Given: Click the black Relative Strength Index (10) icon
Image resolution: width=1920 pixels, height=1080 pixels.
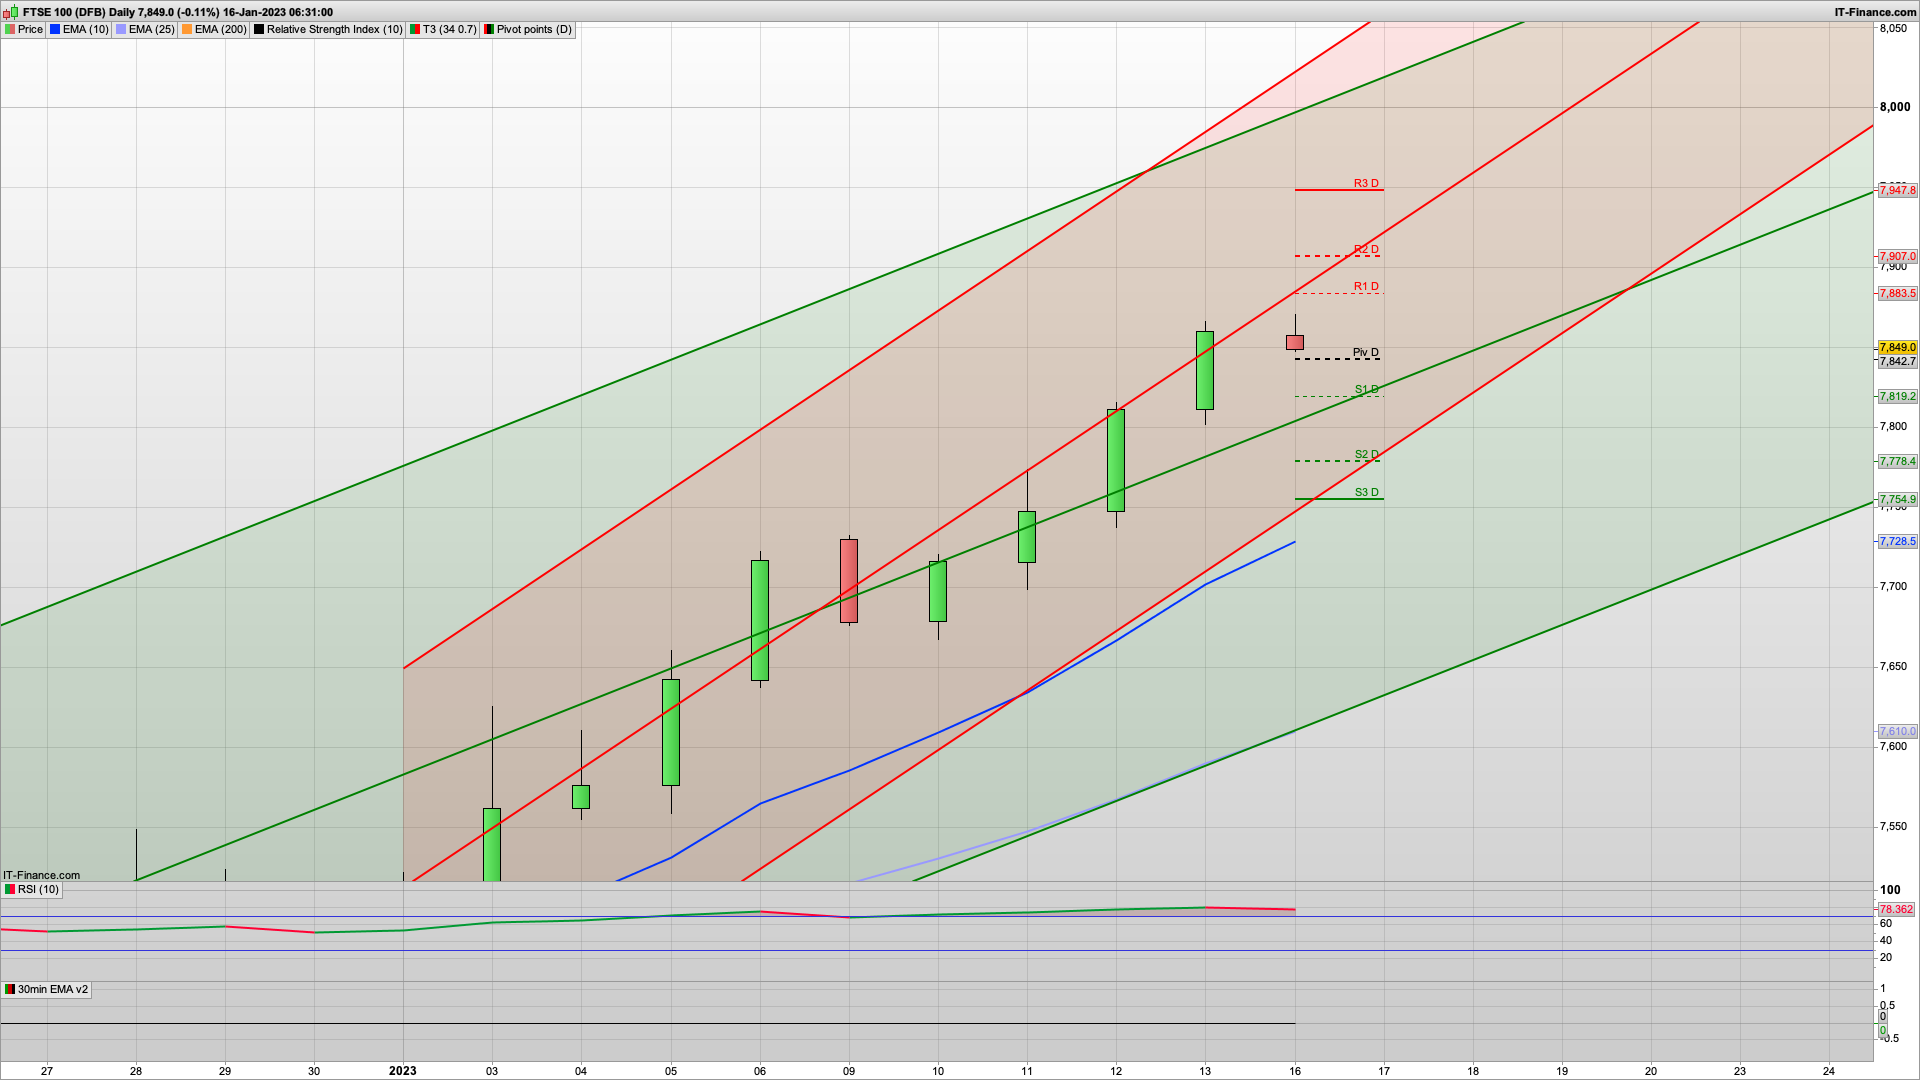Looking at the screenshot, I should tap(258, 29).
